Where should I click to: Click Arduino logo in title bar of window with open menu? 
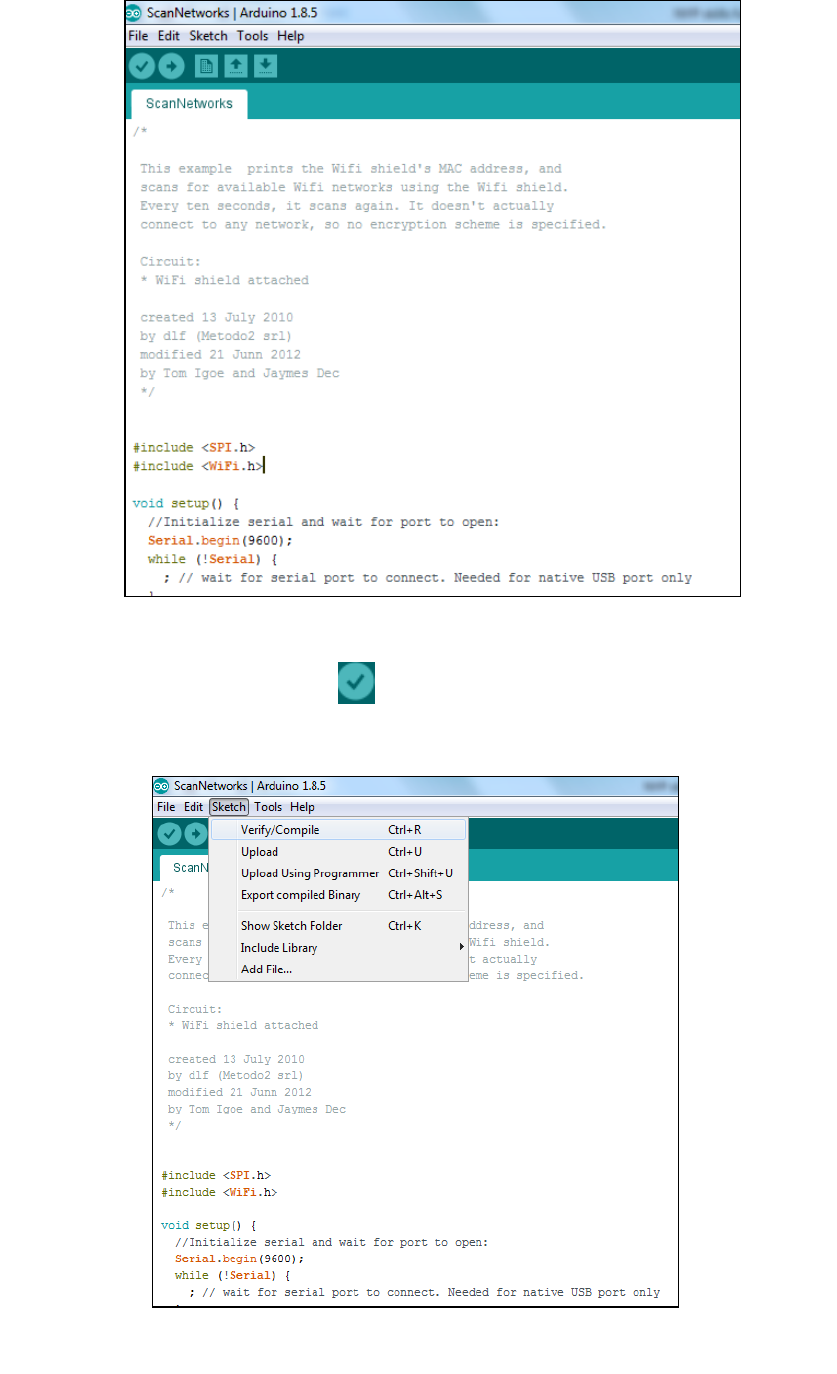coord(162,786)
